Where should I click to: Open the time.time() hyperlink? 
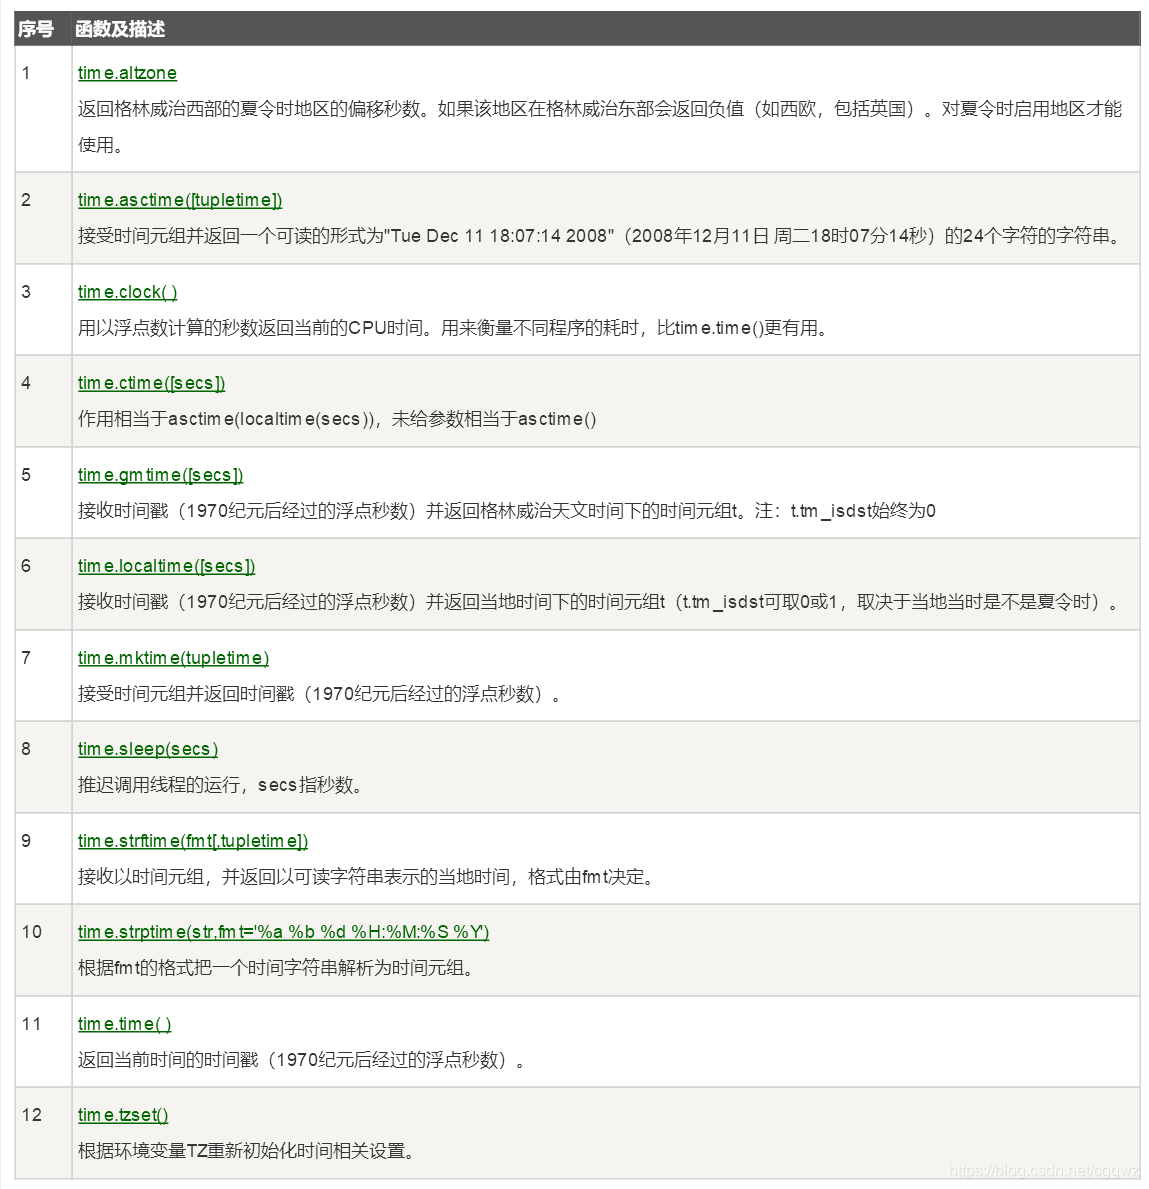click(x=125, y=1024)
